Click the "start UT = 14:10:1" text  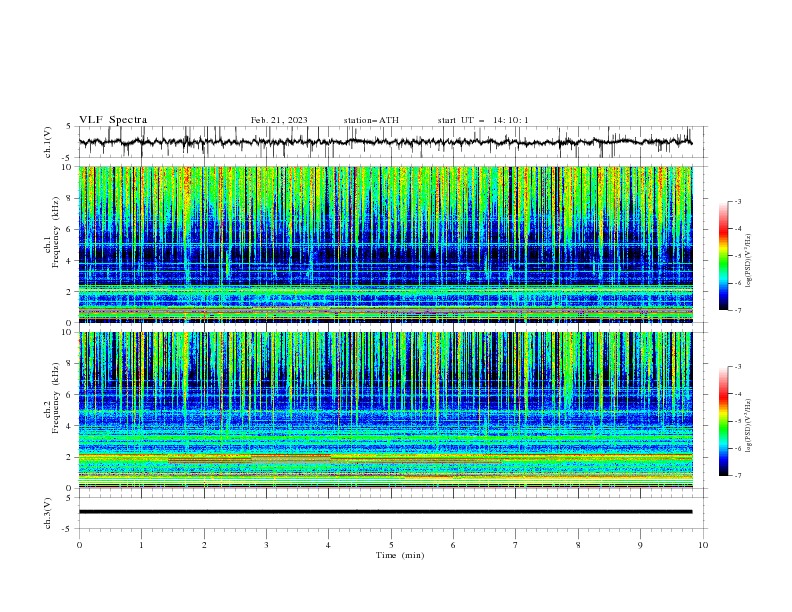483,120
